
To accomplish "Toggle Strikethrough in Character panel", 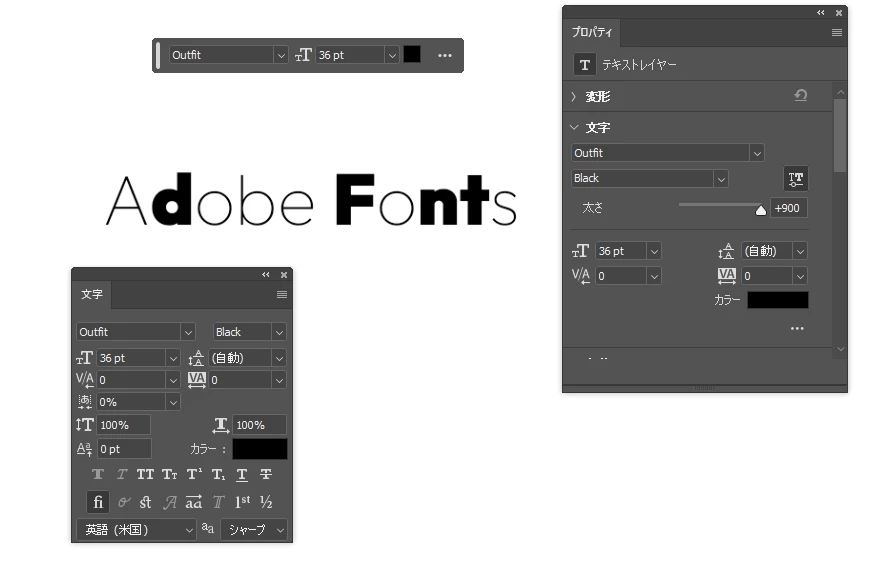I will 266,474.
